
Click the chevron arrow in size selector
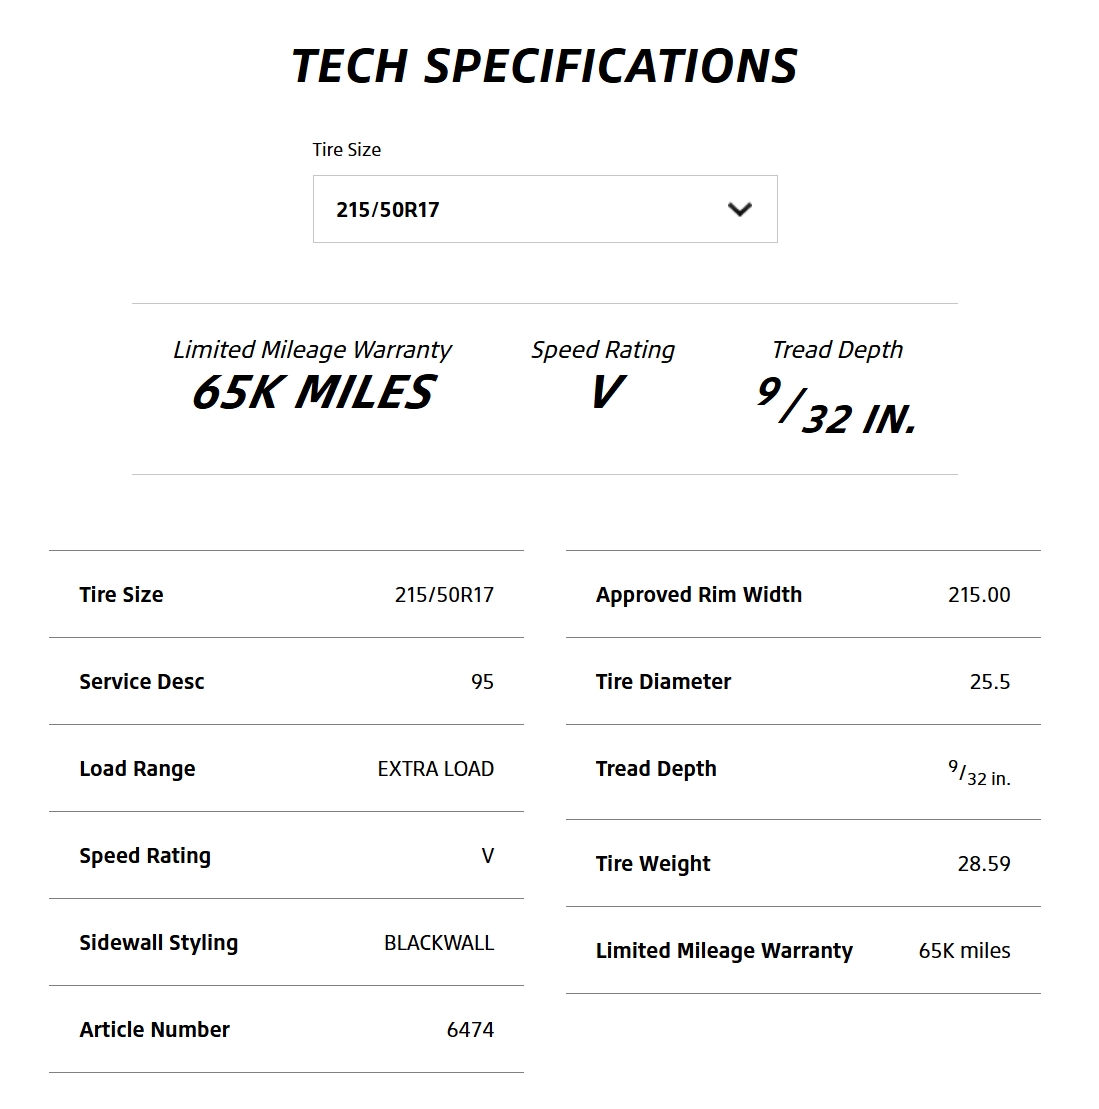[740, 209]
